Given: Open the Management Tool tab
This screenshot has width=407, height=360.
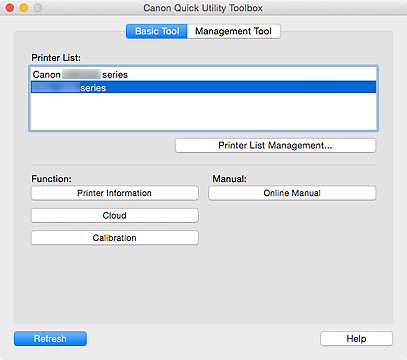Looking at the screenshot, I should pyautogui.click(x=234, y=31).
